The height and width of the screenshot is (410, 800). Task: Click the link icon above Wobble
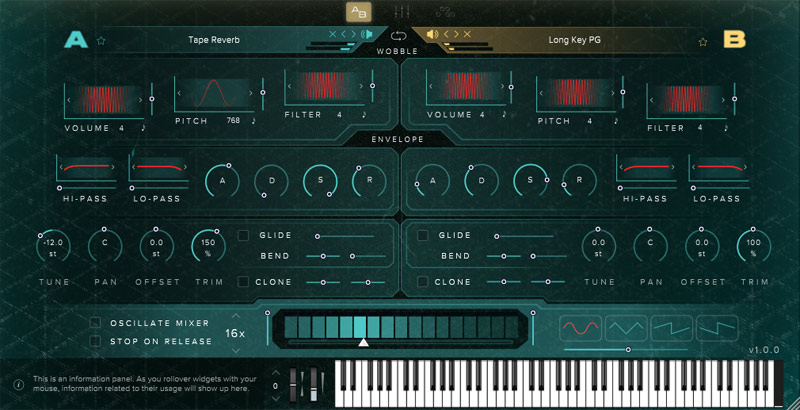point(399,35)
